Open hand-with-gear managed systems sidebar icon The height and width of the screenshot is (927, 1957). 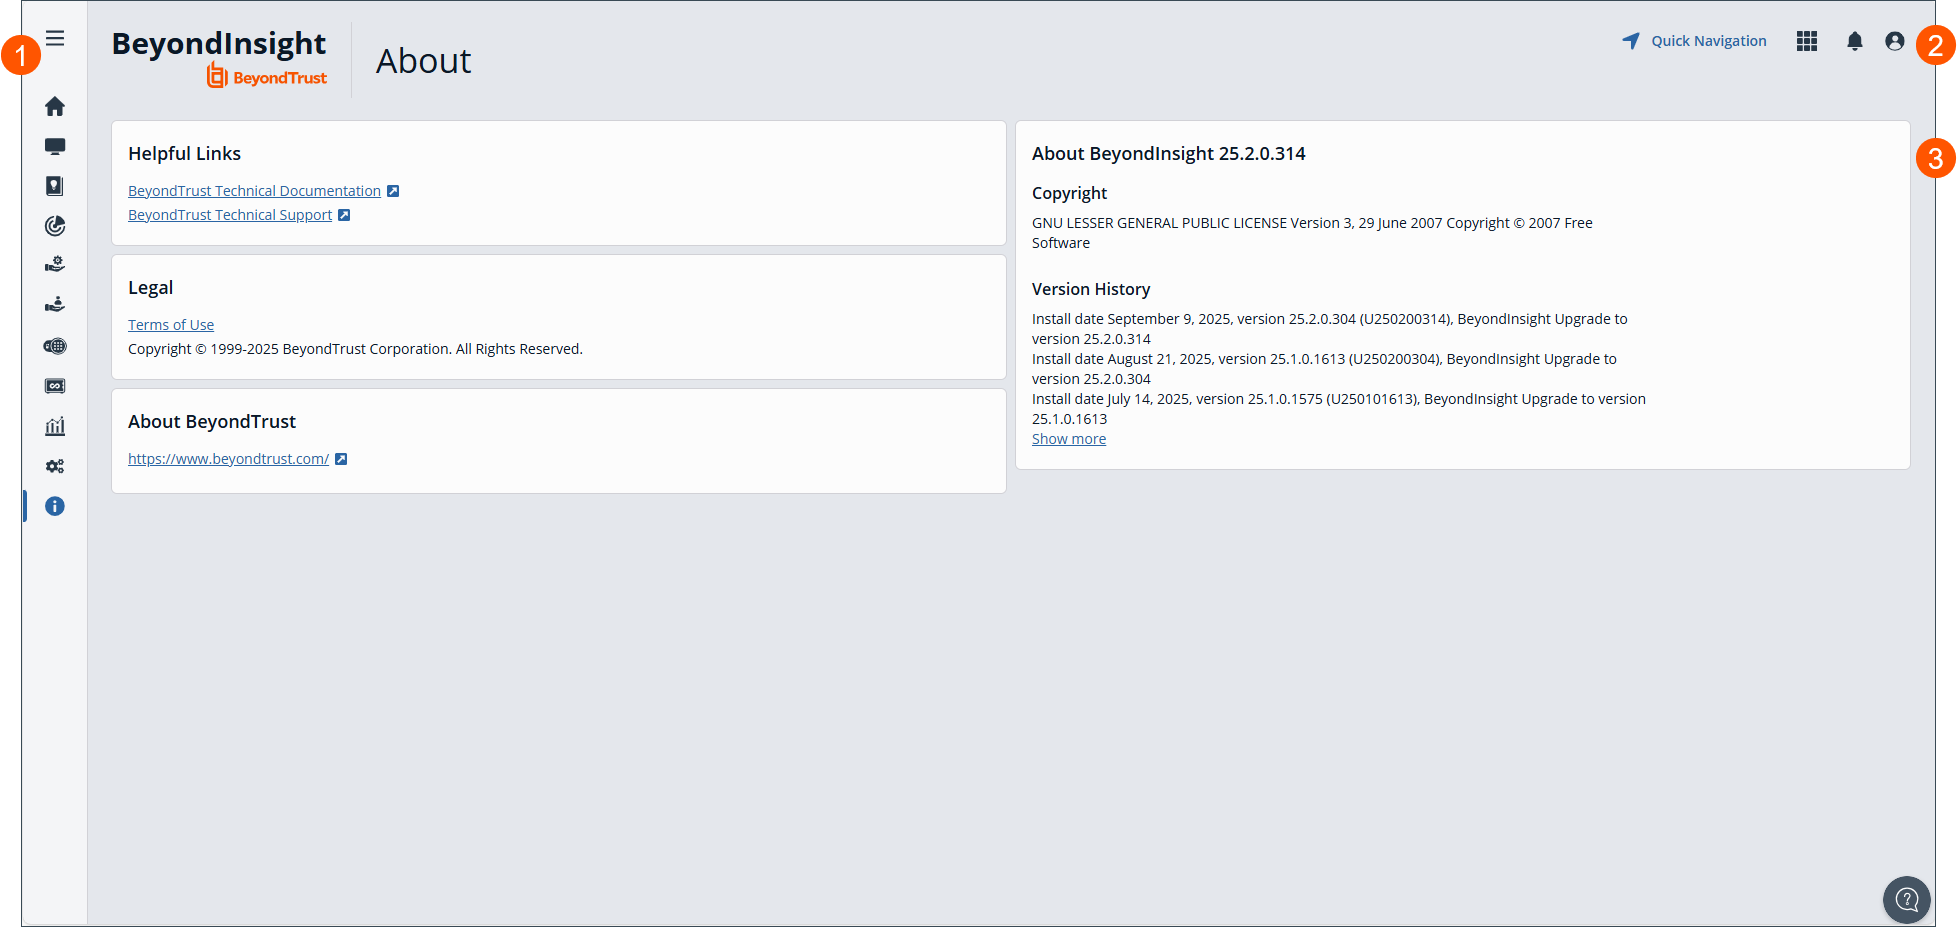[x=55, y=265]
